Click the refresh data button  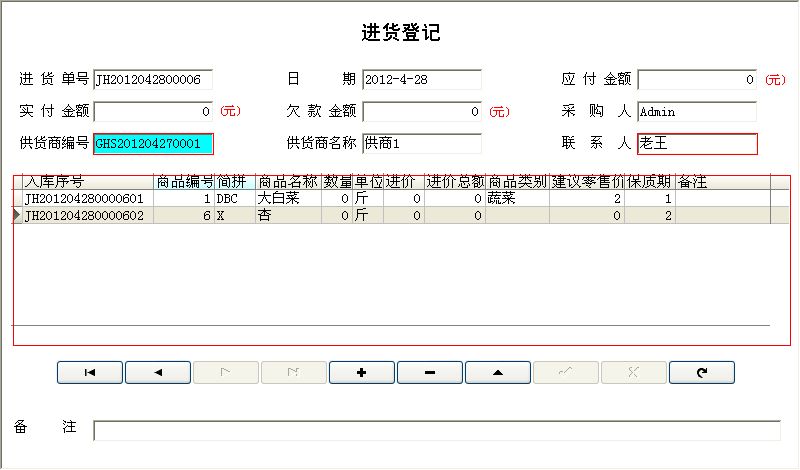[701, 372]
